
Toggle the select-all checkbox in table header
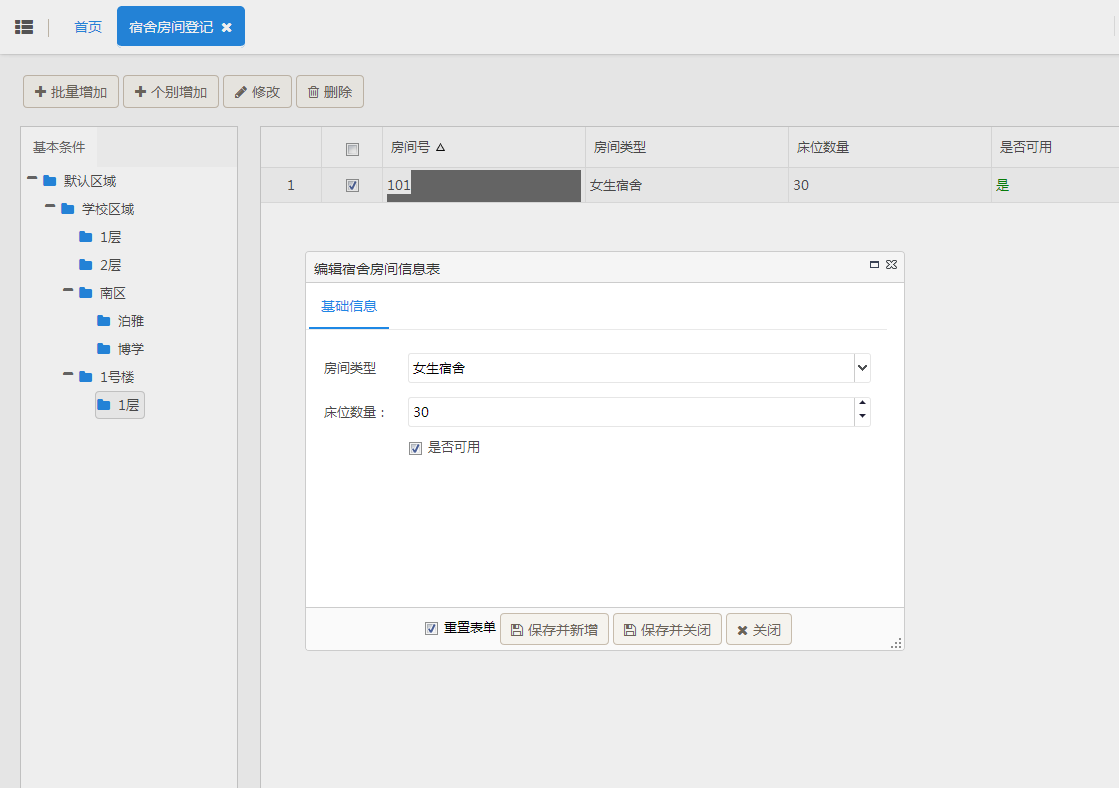[352, 149]
